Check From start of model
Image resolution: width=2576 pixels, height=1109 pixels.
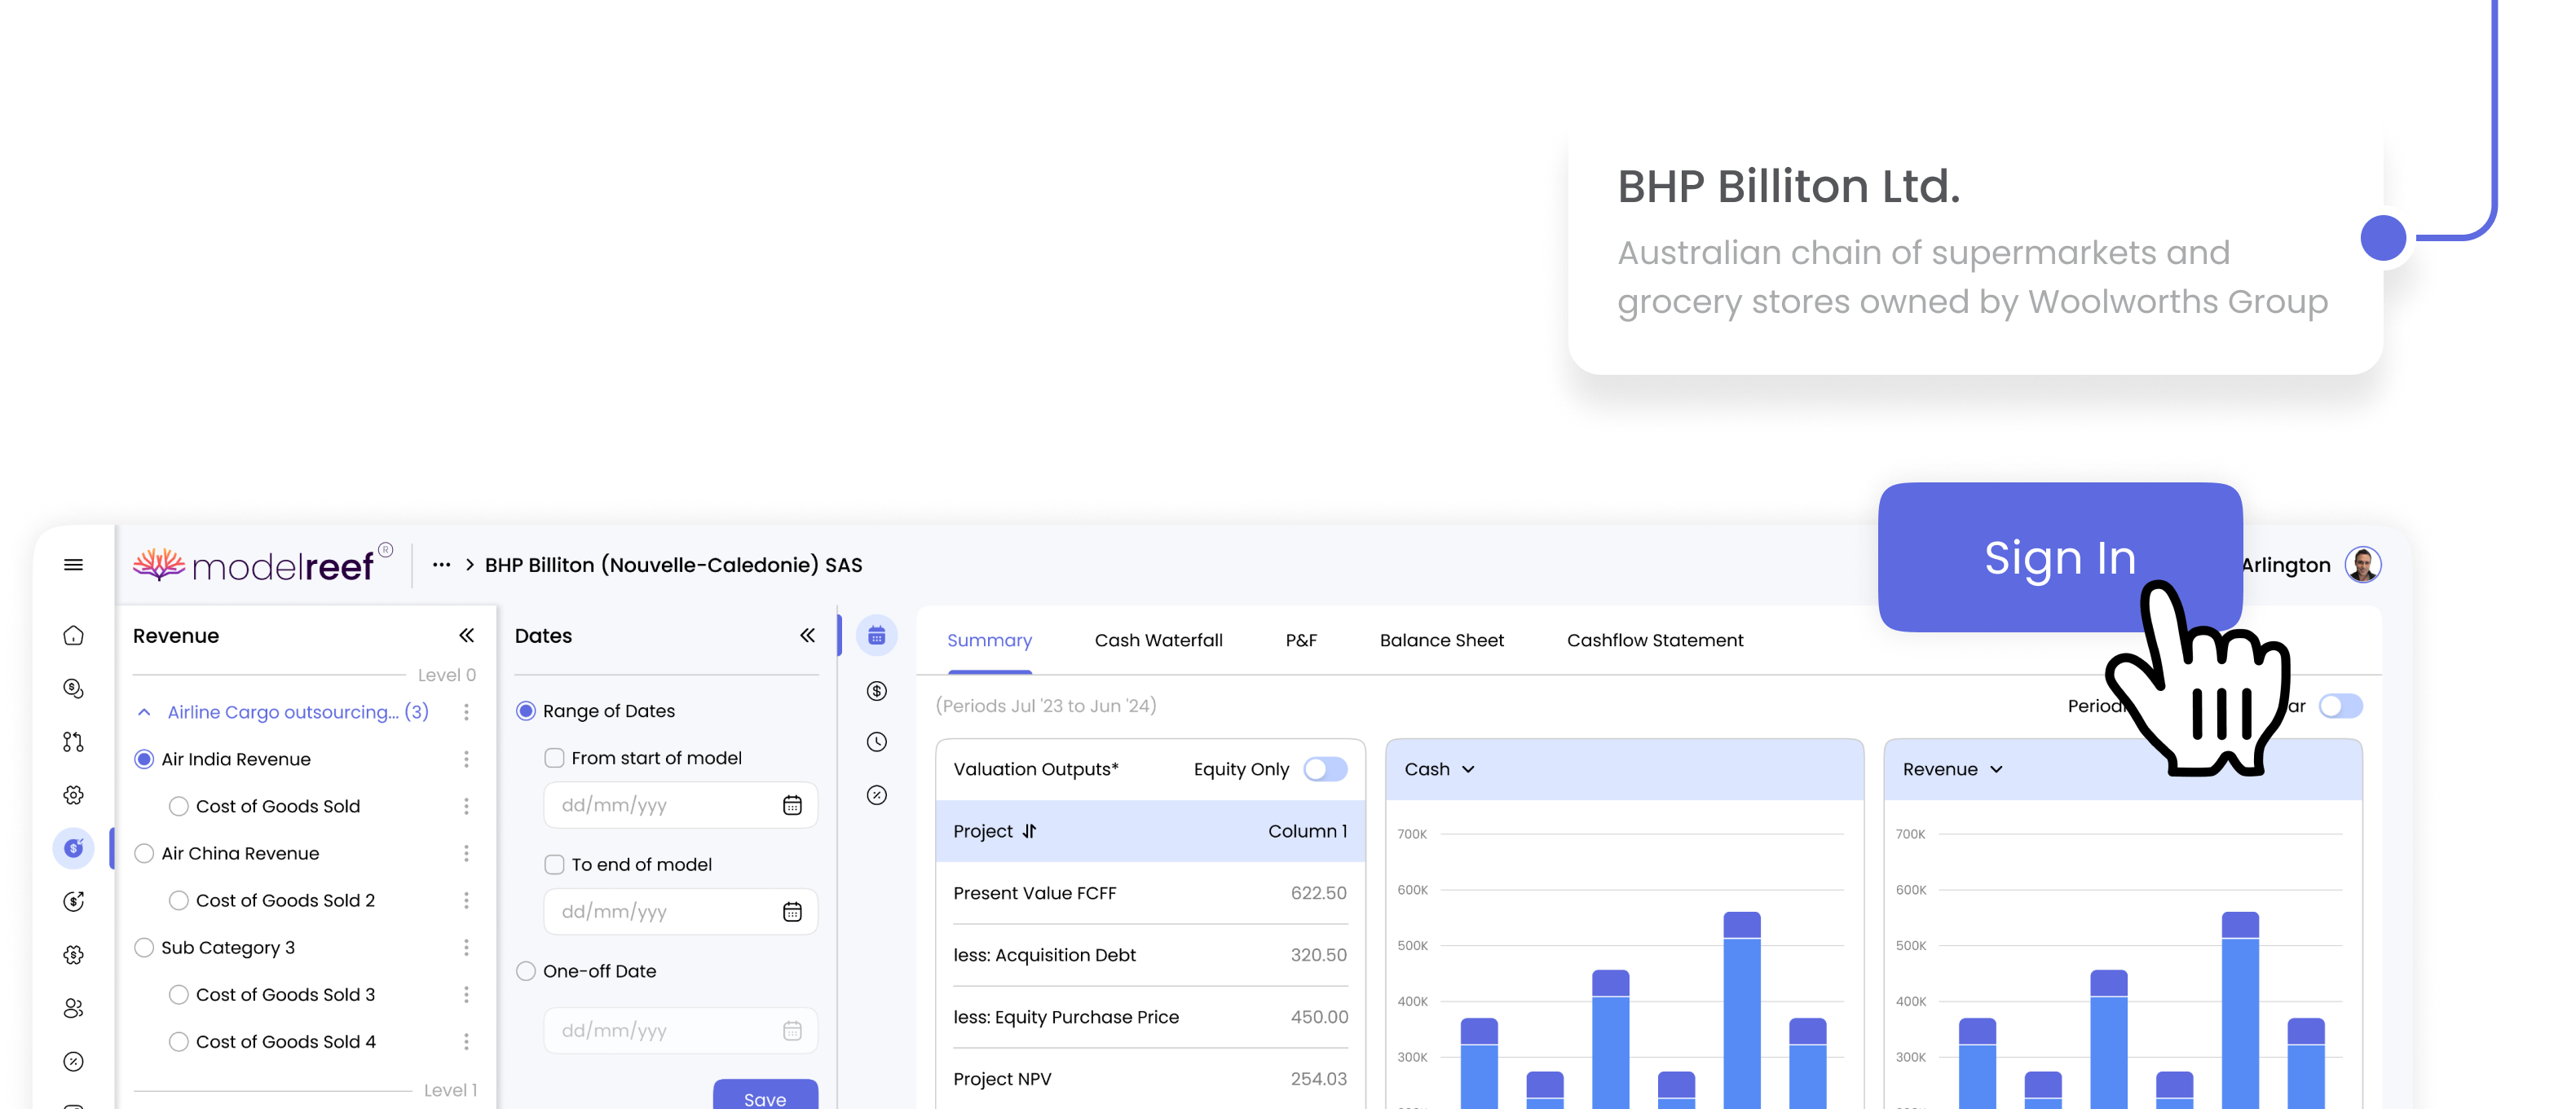(x=554, y=759)
